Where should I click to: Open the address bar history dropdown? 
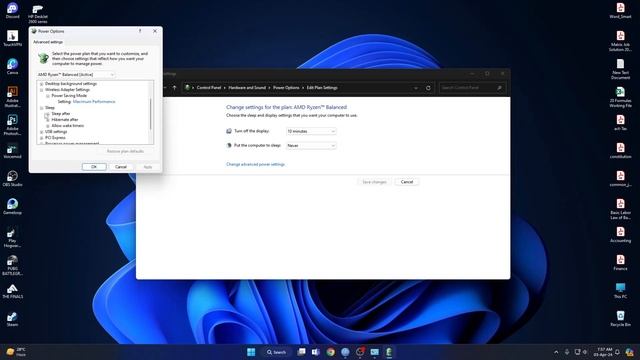click(x=416, y=88)
